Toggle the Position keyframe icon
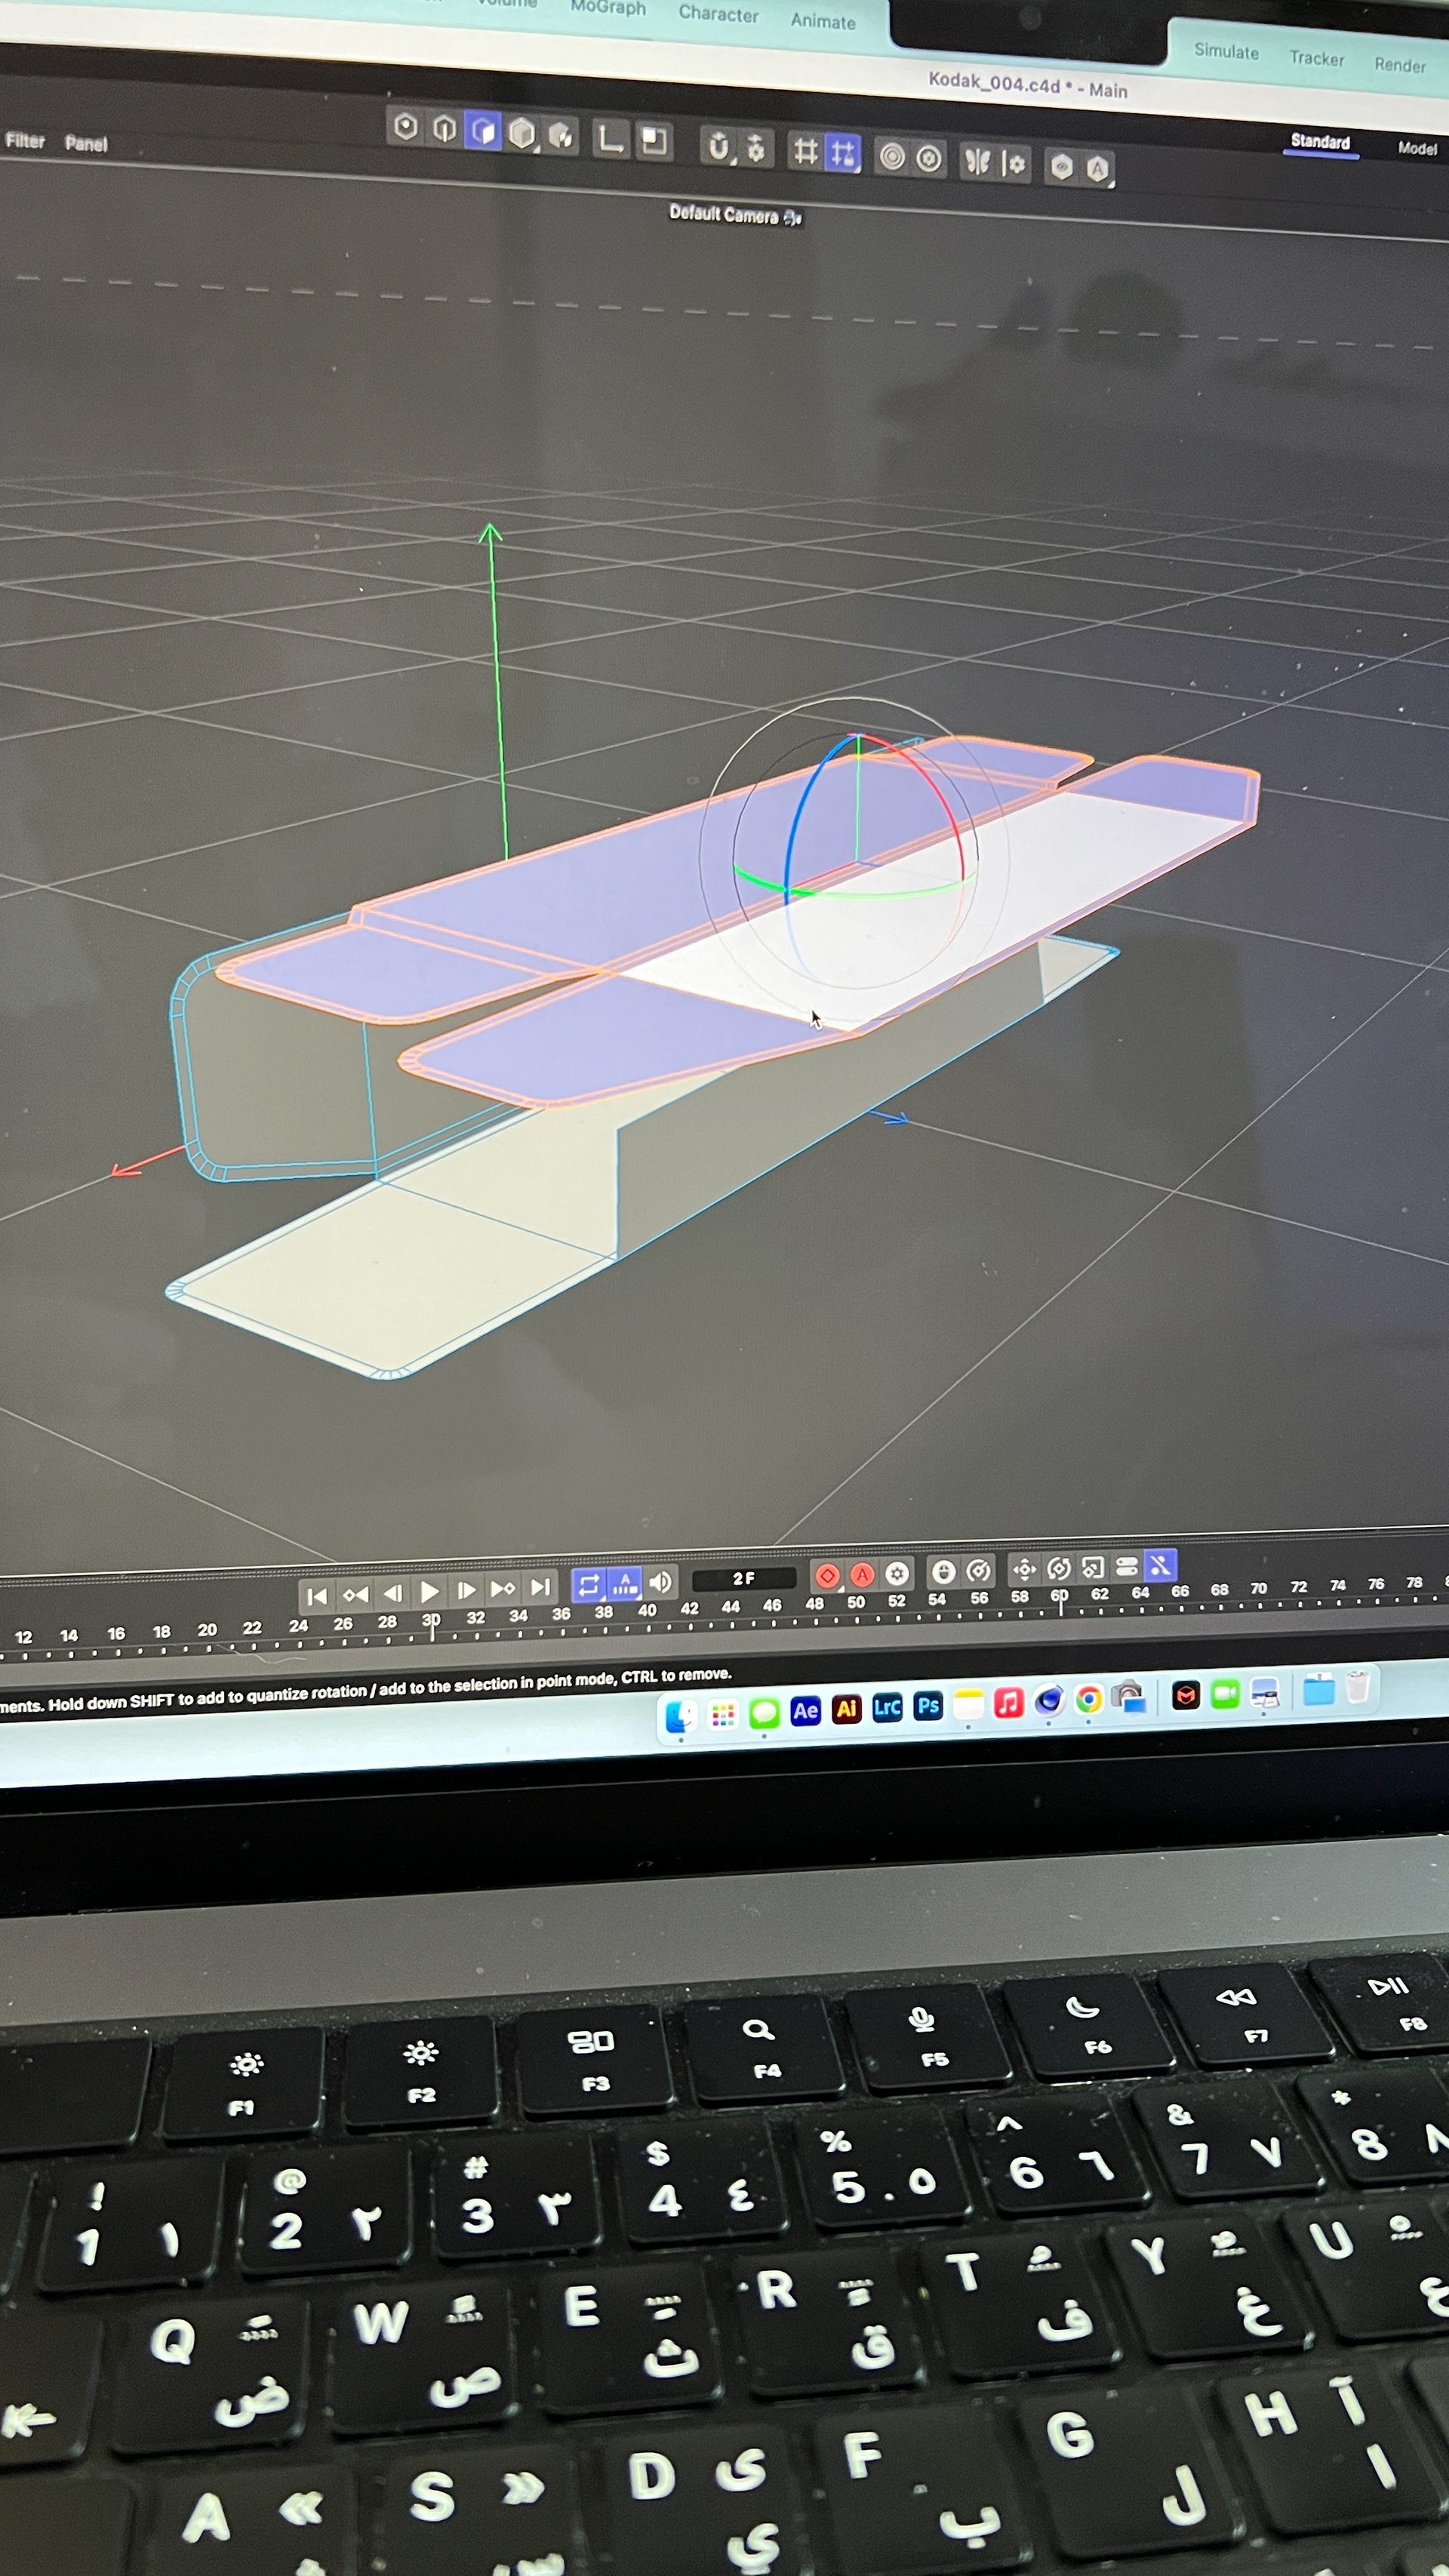The image size is (1449, 2576). click(1024, 1569)
